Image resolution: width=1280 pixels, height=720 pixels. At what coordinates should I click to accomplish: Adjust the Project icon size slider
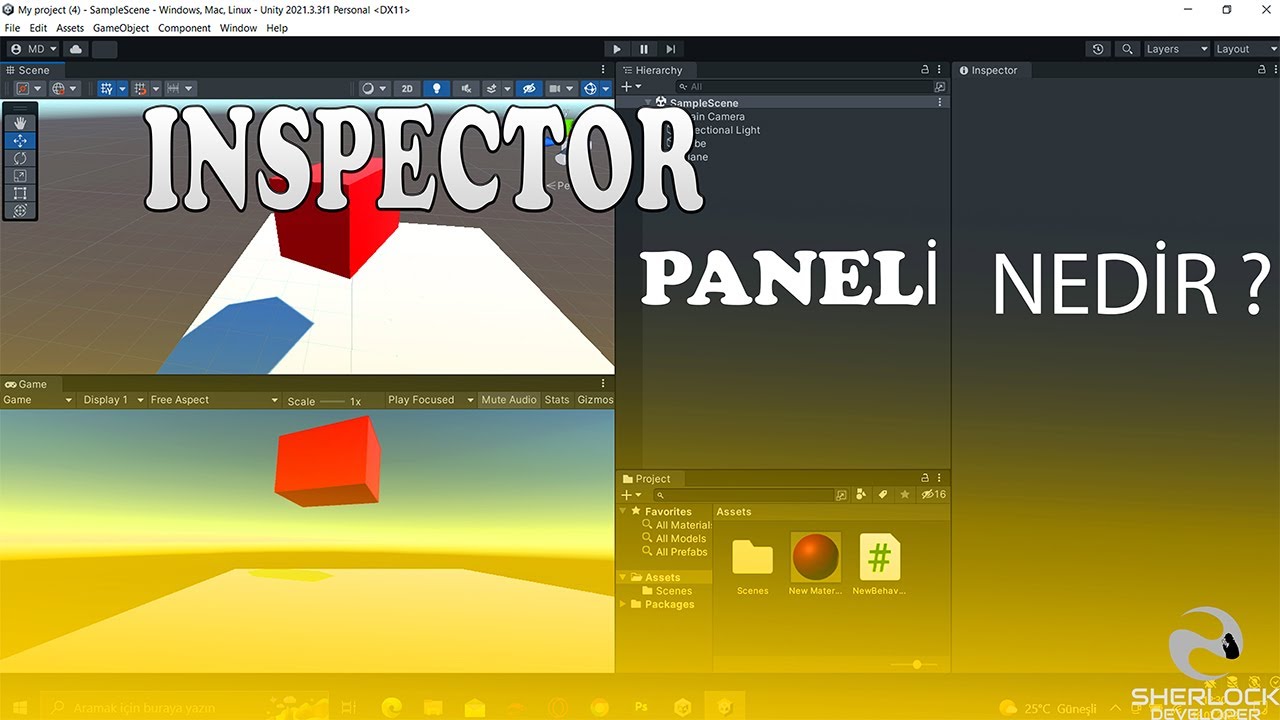pyautogui.click(x=915, y=664)
